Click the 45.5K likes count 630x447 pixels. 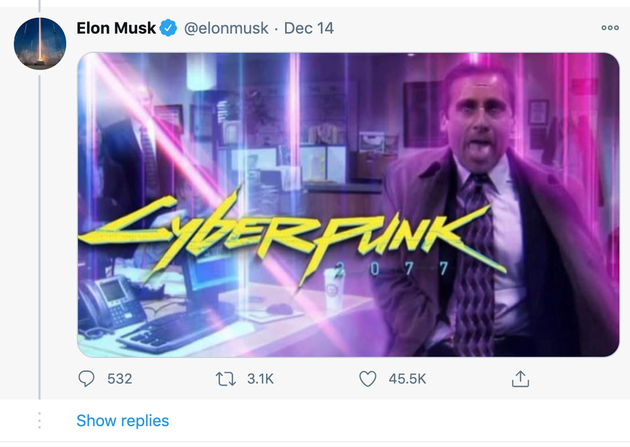tap(407, 379)
